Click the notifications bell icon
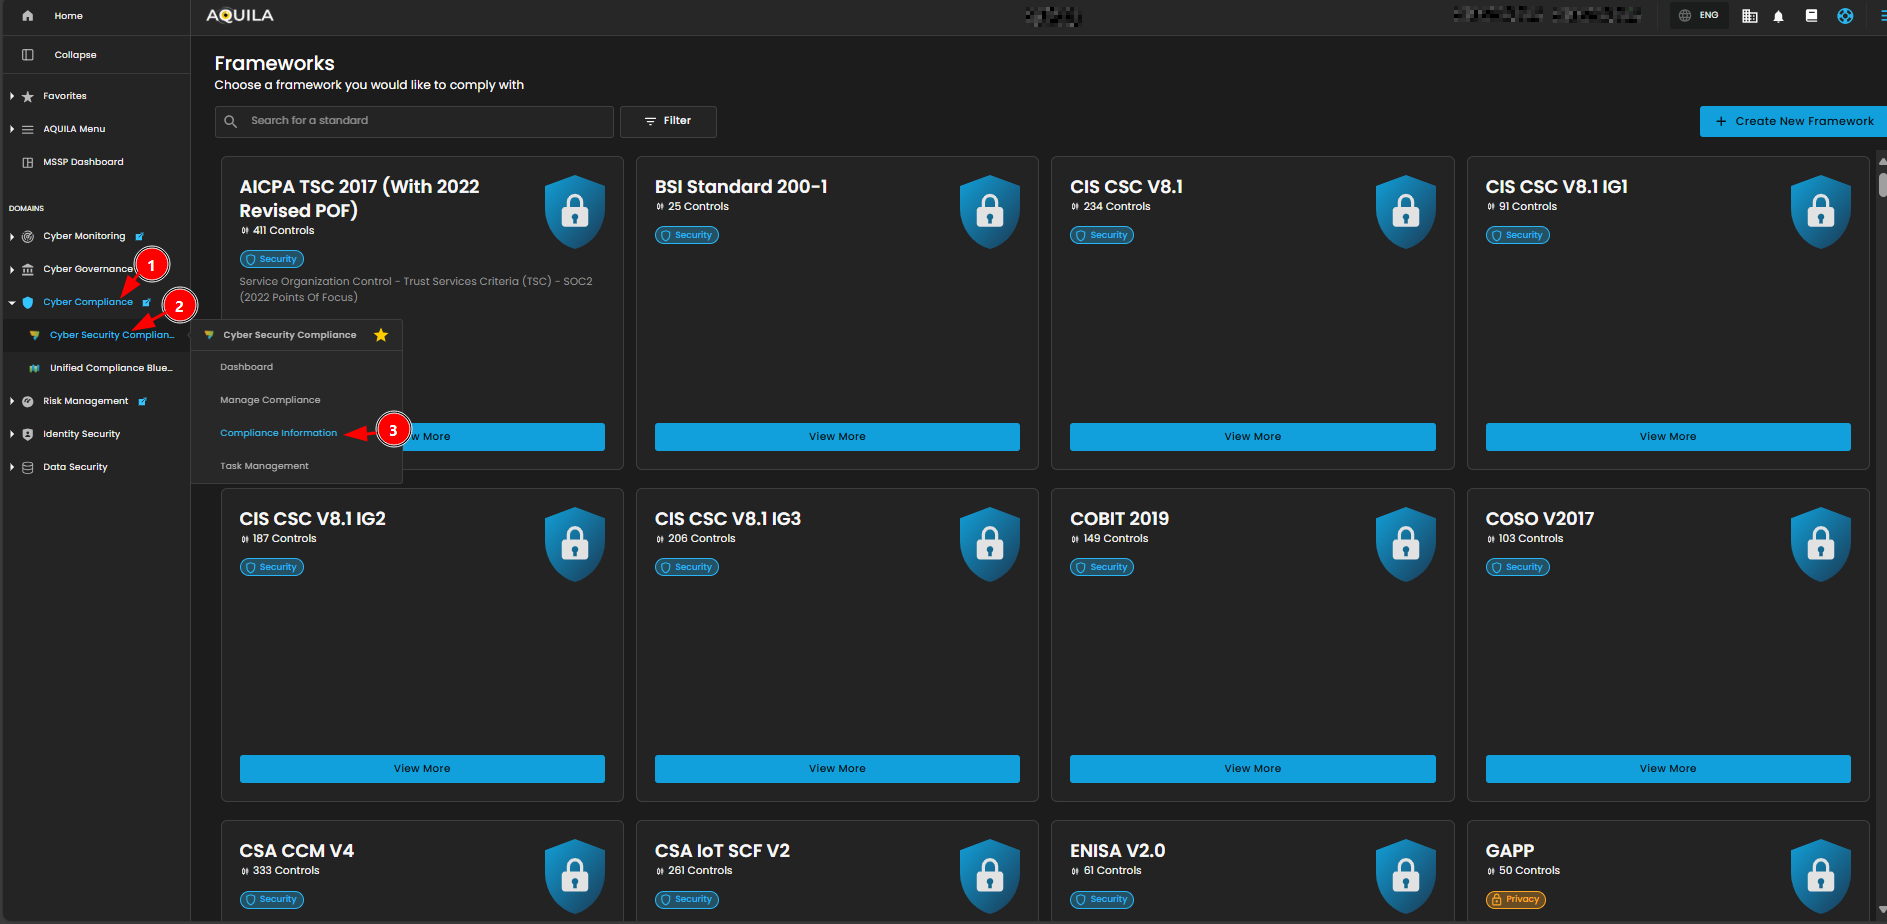Screen dimensions: 1887x924 coord(1778,16)
